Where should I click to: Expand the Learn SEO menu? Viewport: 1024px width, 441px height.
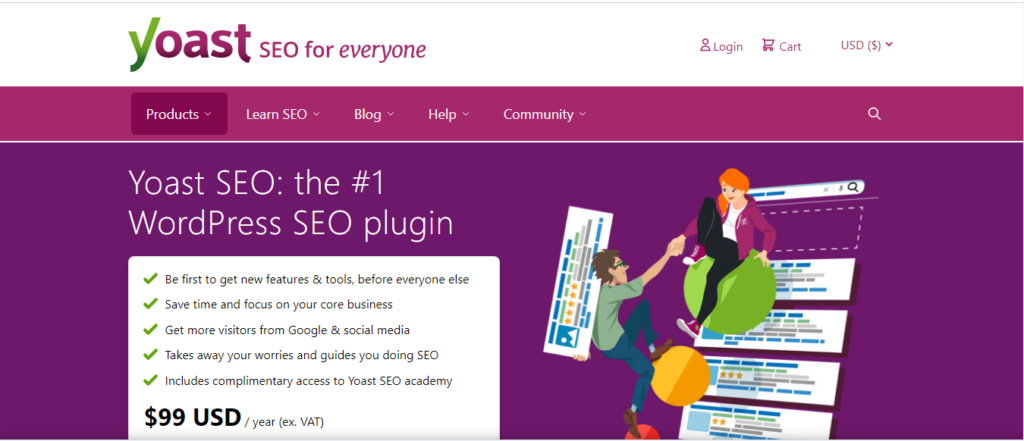283,114
